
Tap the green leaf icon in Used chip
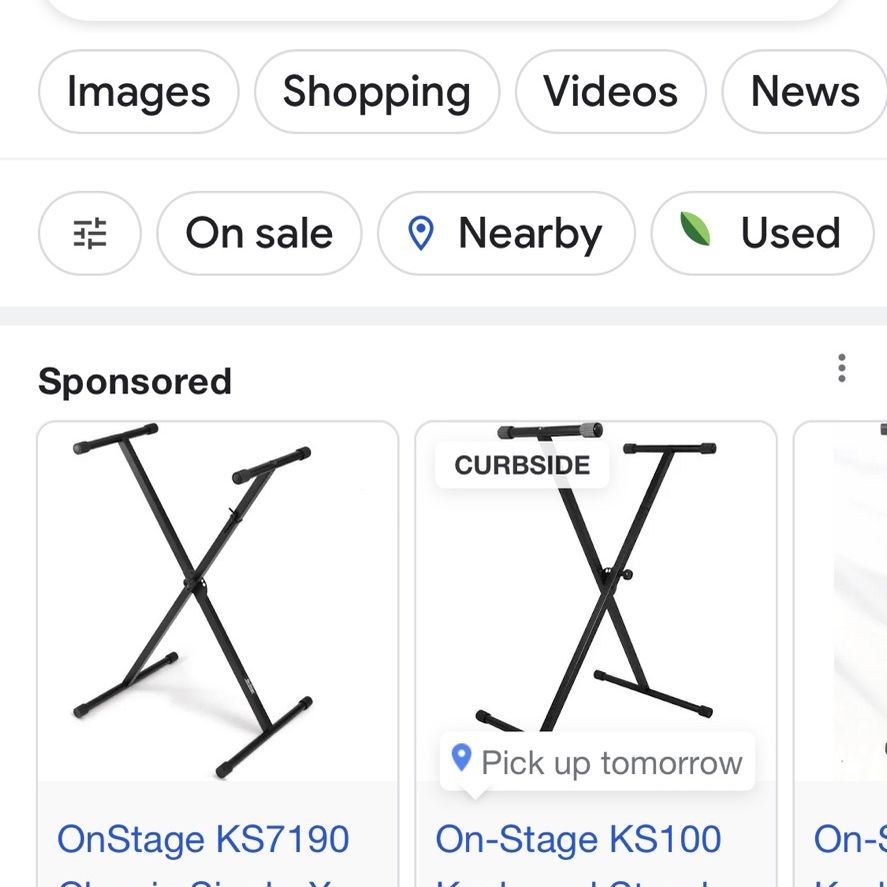point(695,229)
